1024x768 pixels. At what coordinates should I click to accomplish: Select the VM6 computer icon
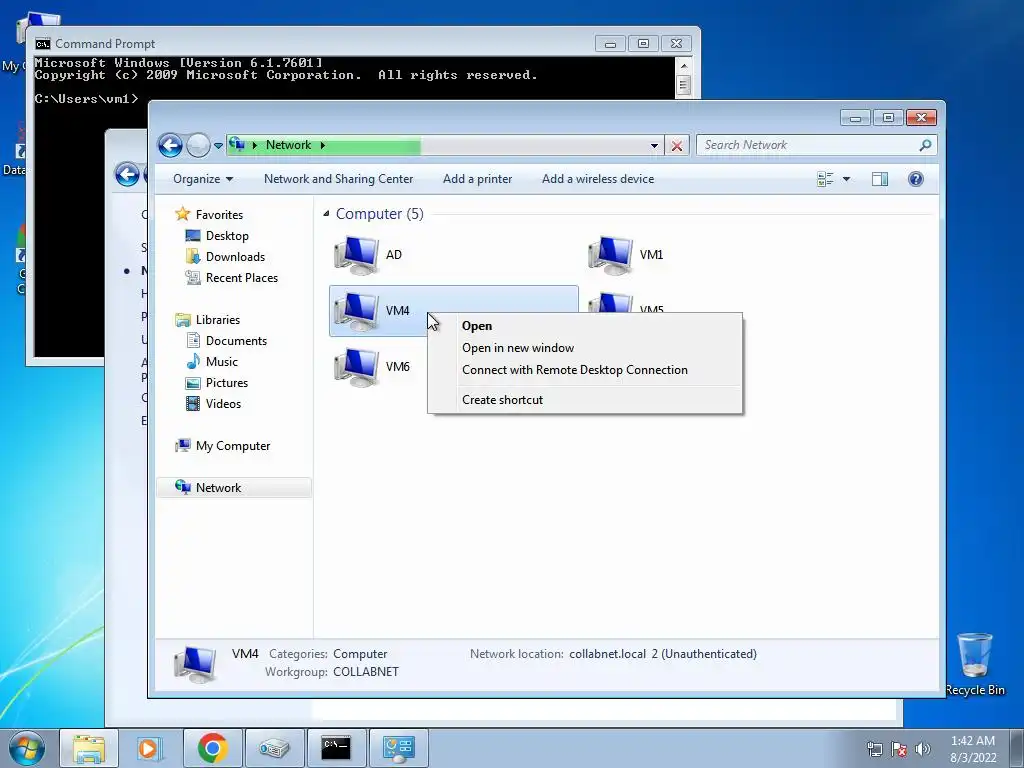point(356,367)
